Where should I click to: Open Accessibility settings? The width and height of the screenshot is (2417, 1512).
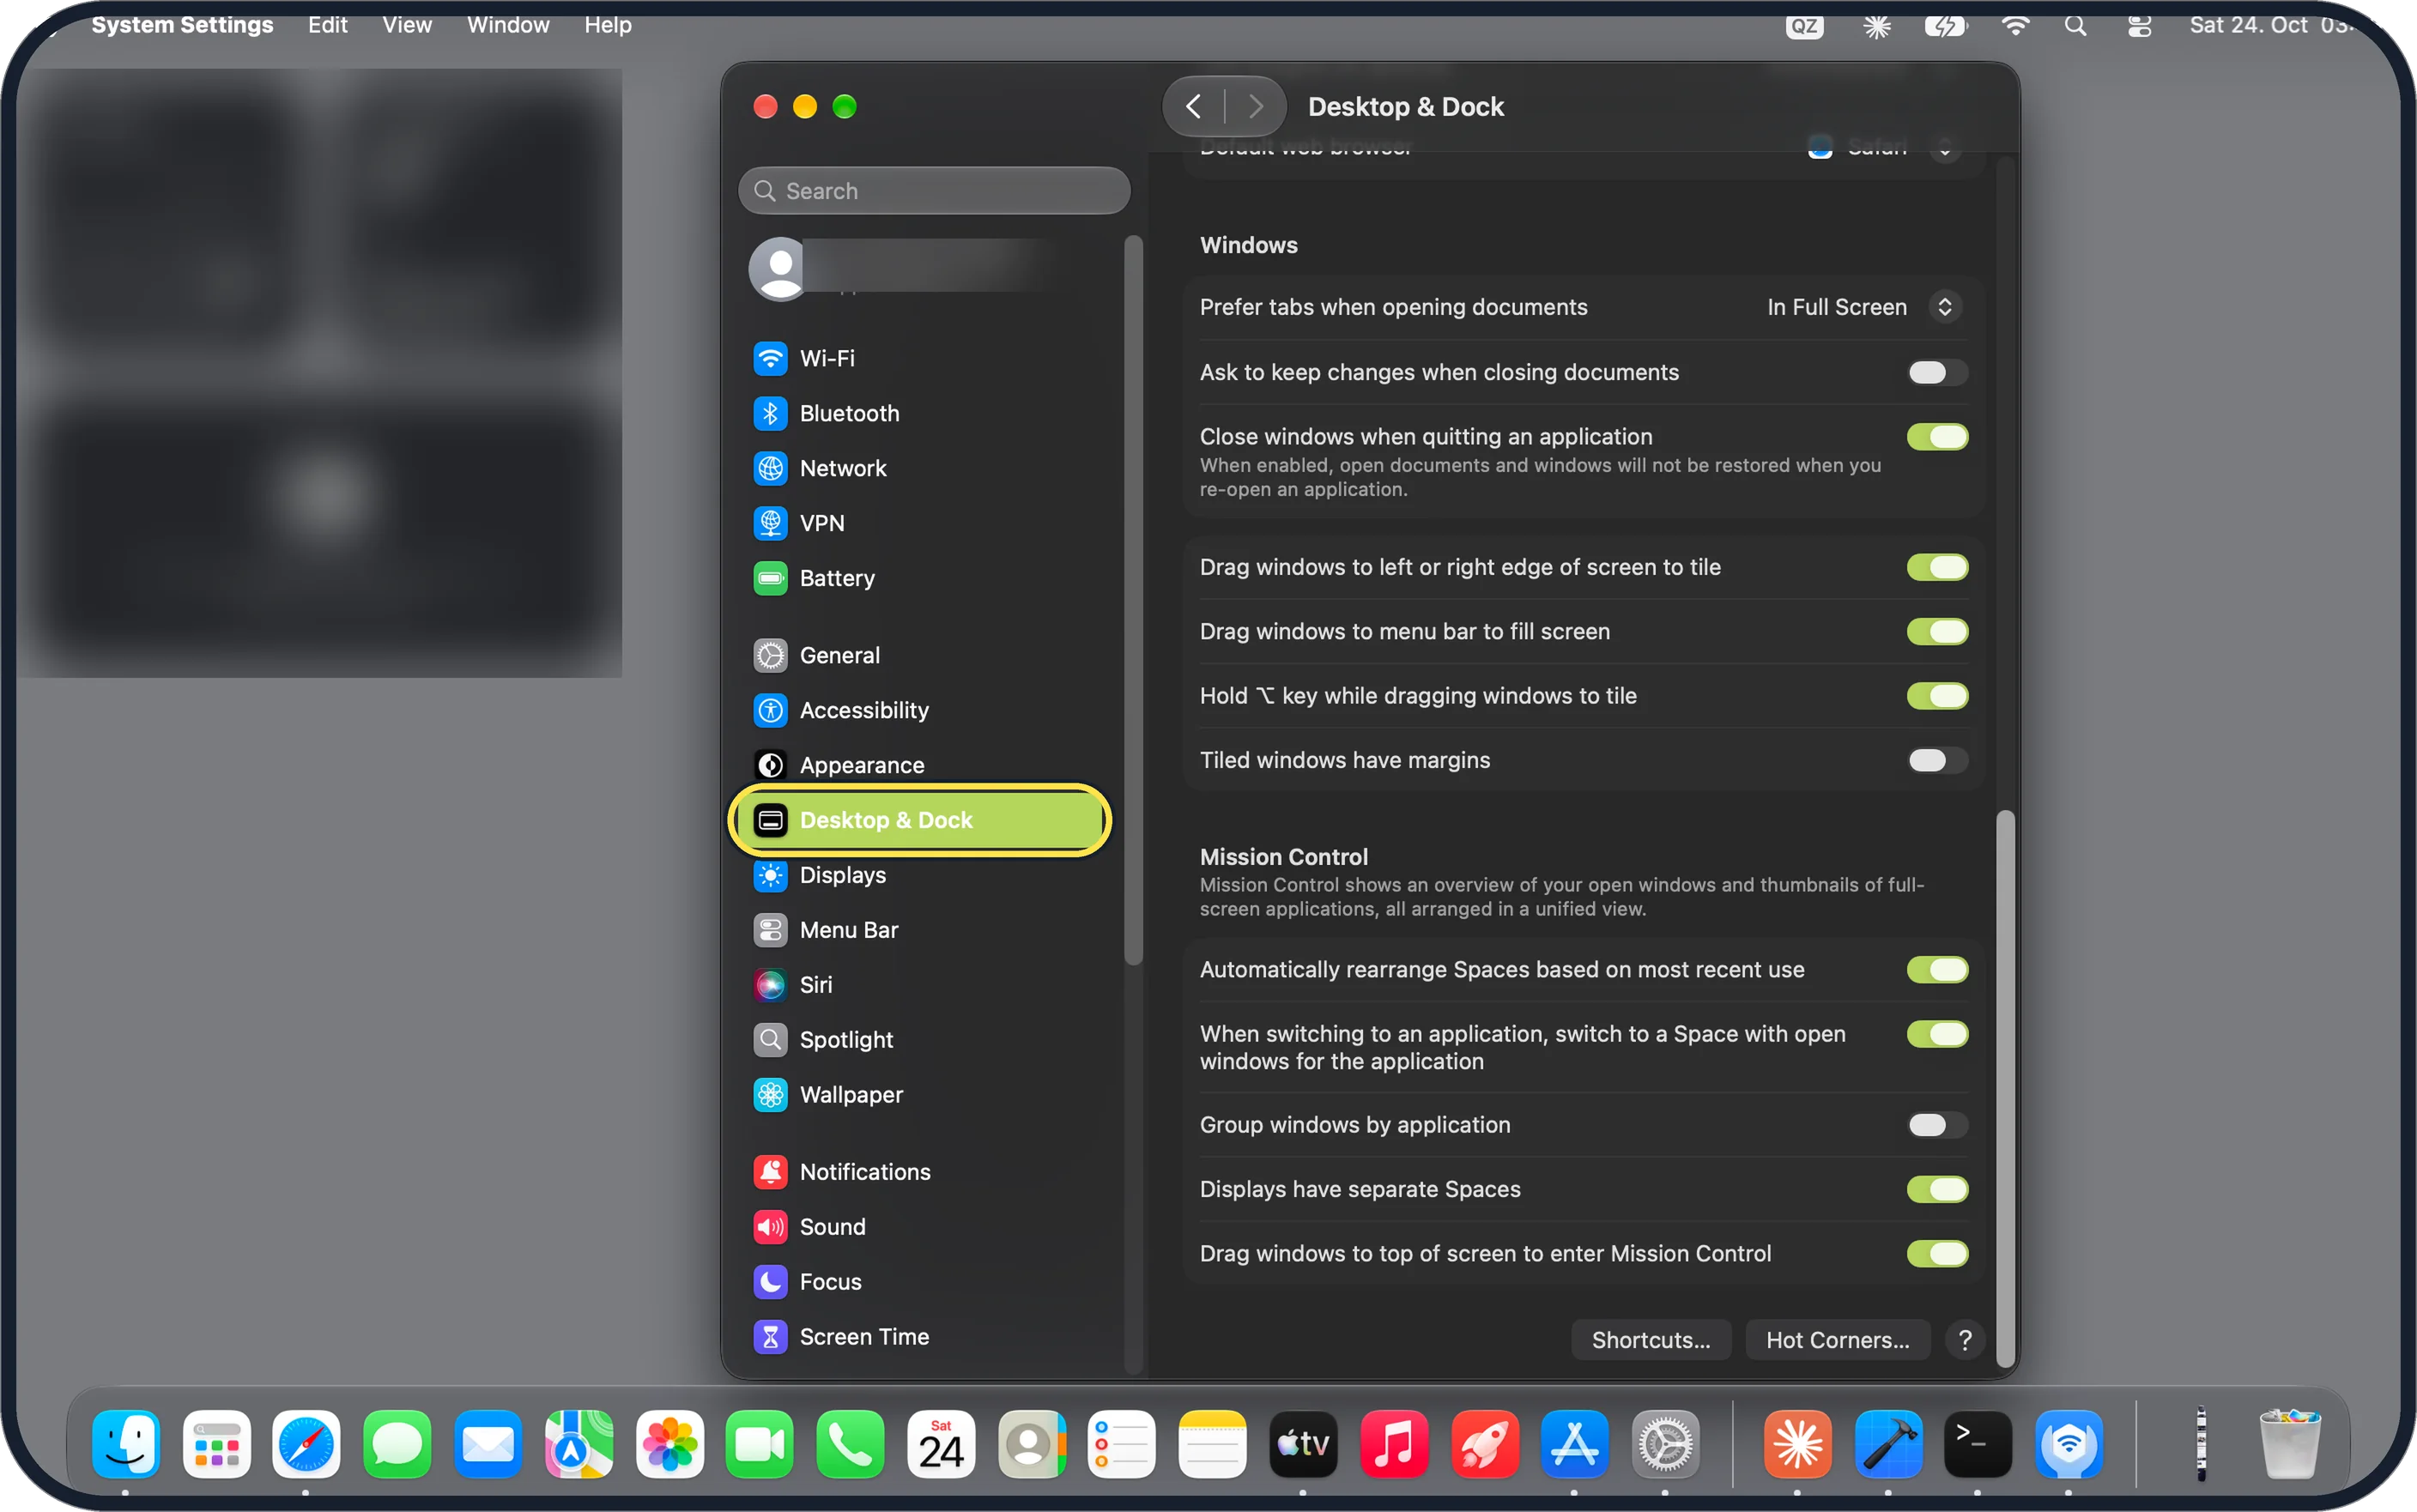point(920,710)
